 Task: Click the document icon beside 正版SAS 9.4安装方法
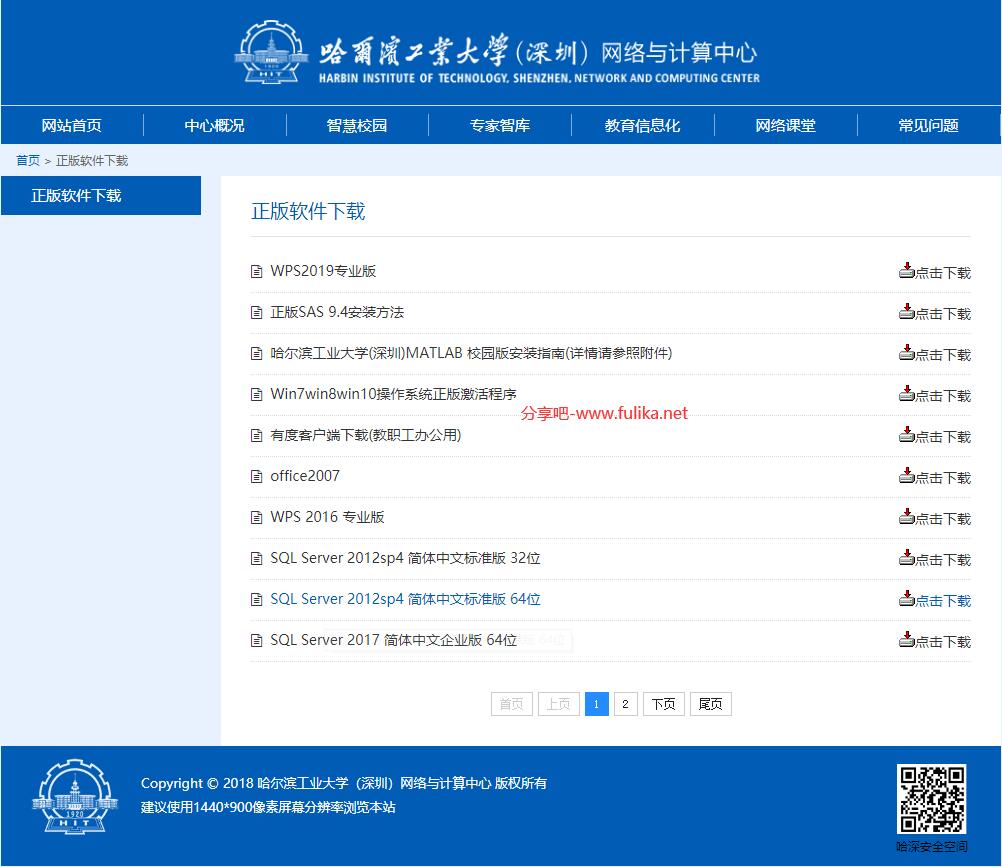pyautogui.click(x=256, y=312)
